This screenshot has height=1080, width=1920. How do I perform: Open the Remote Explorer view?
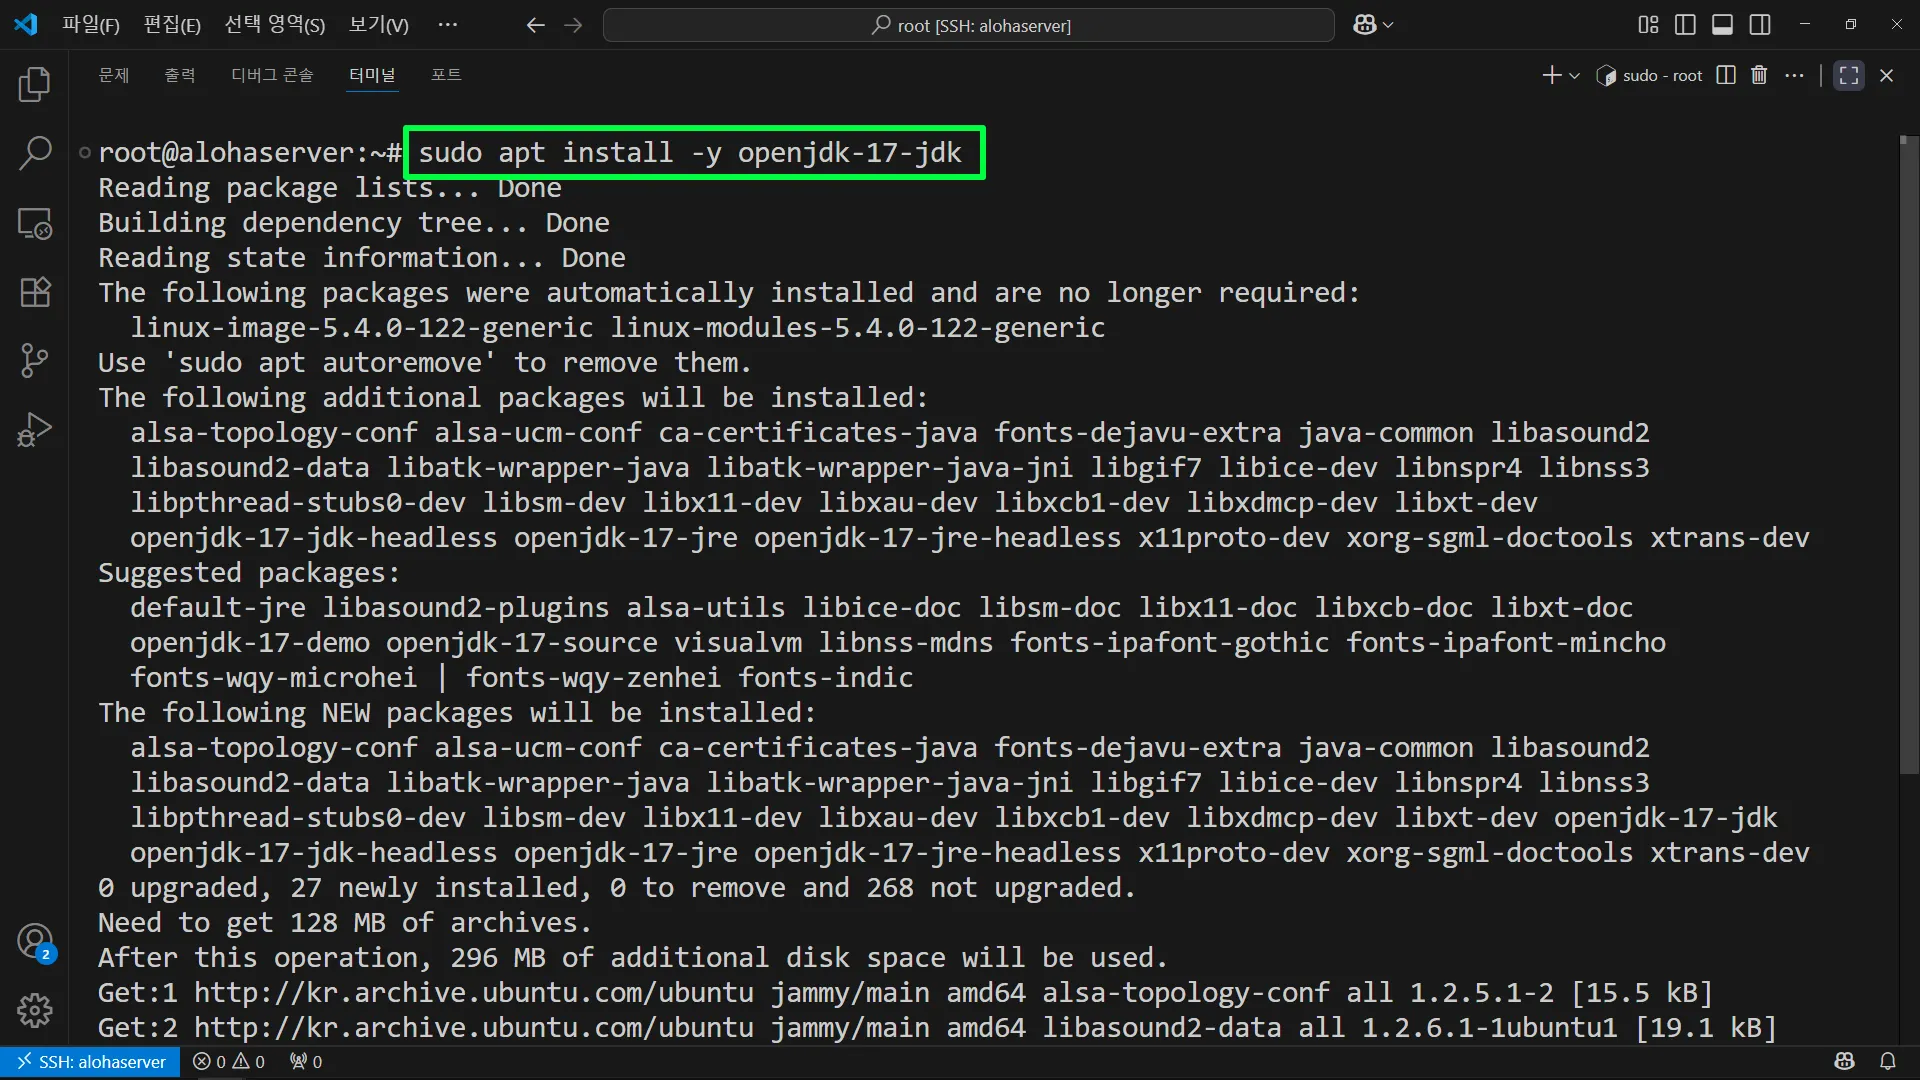35,223
